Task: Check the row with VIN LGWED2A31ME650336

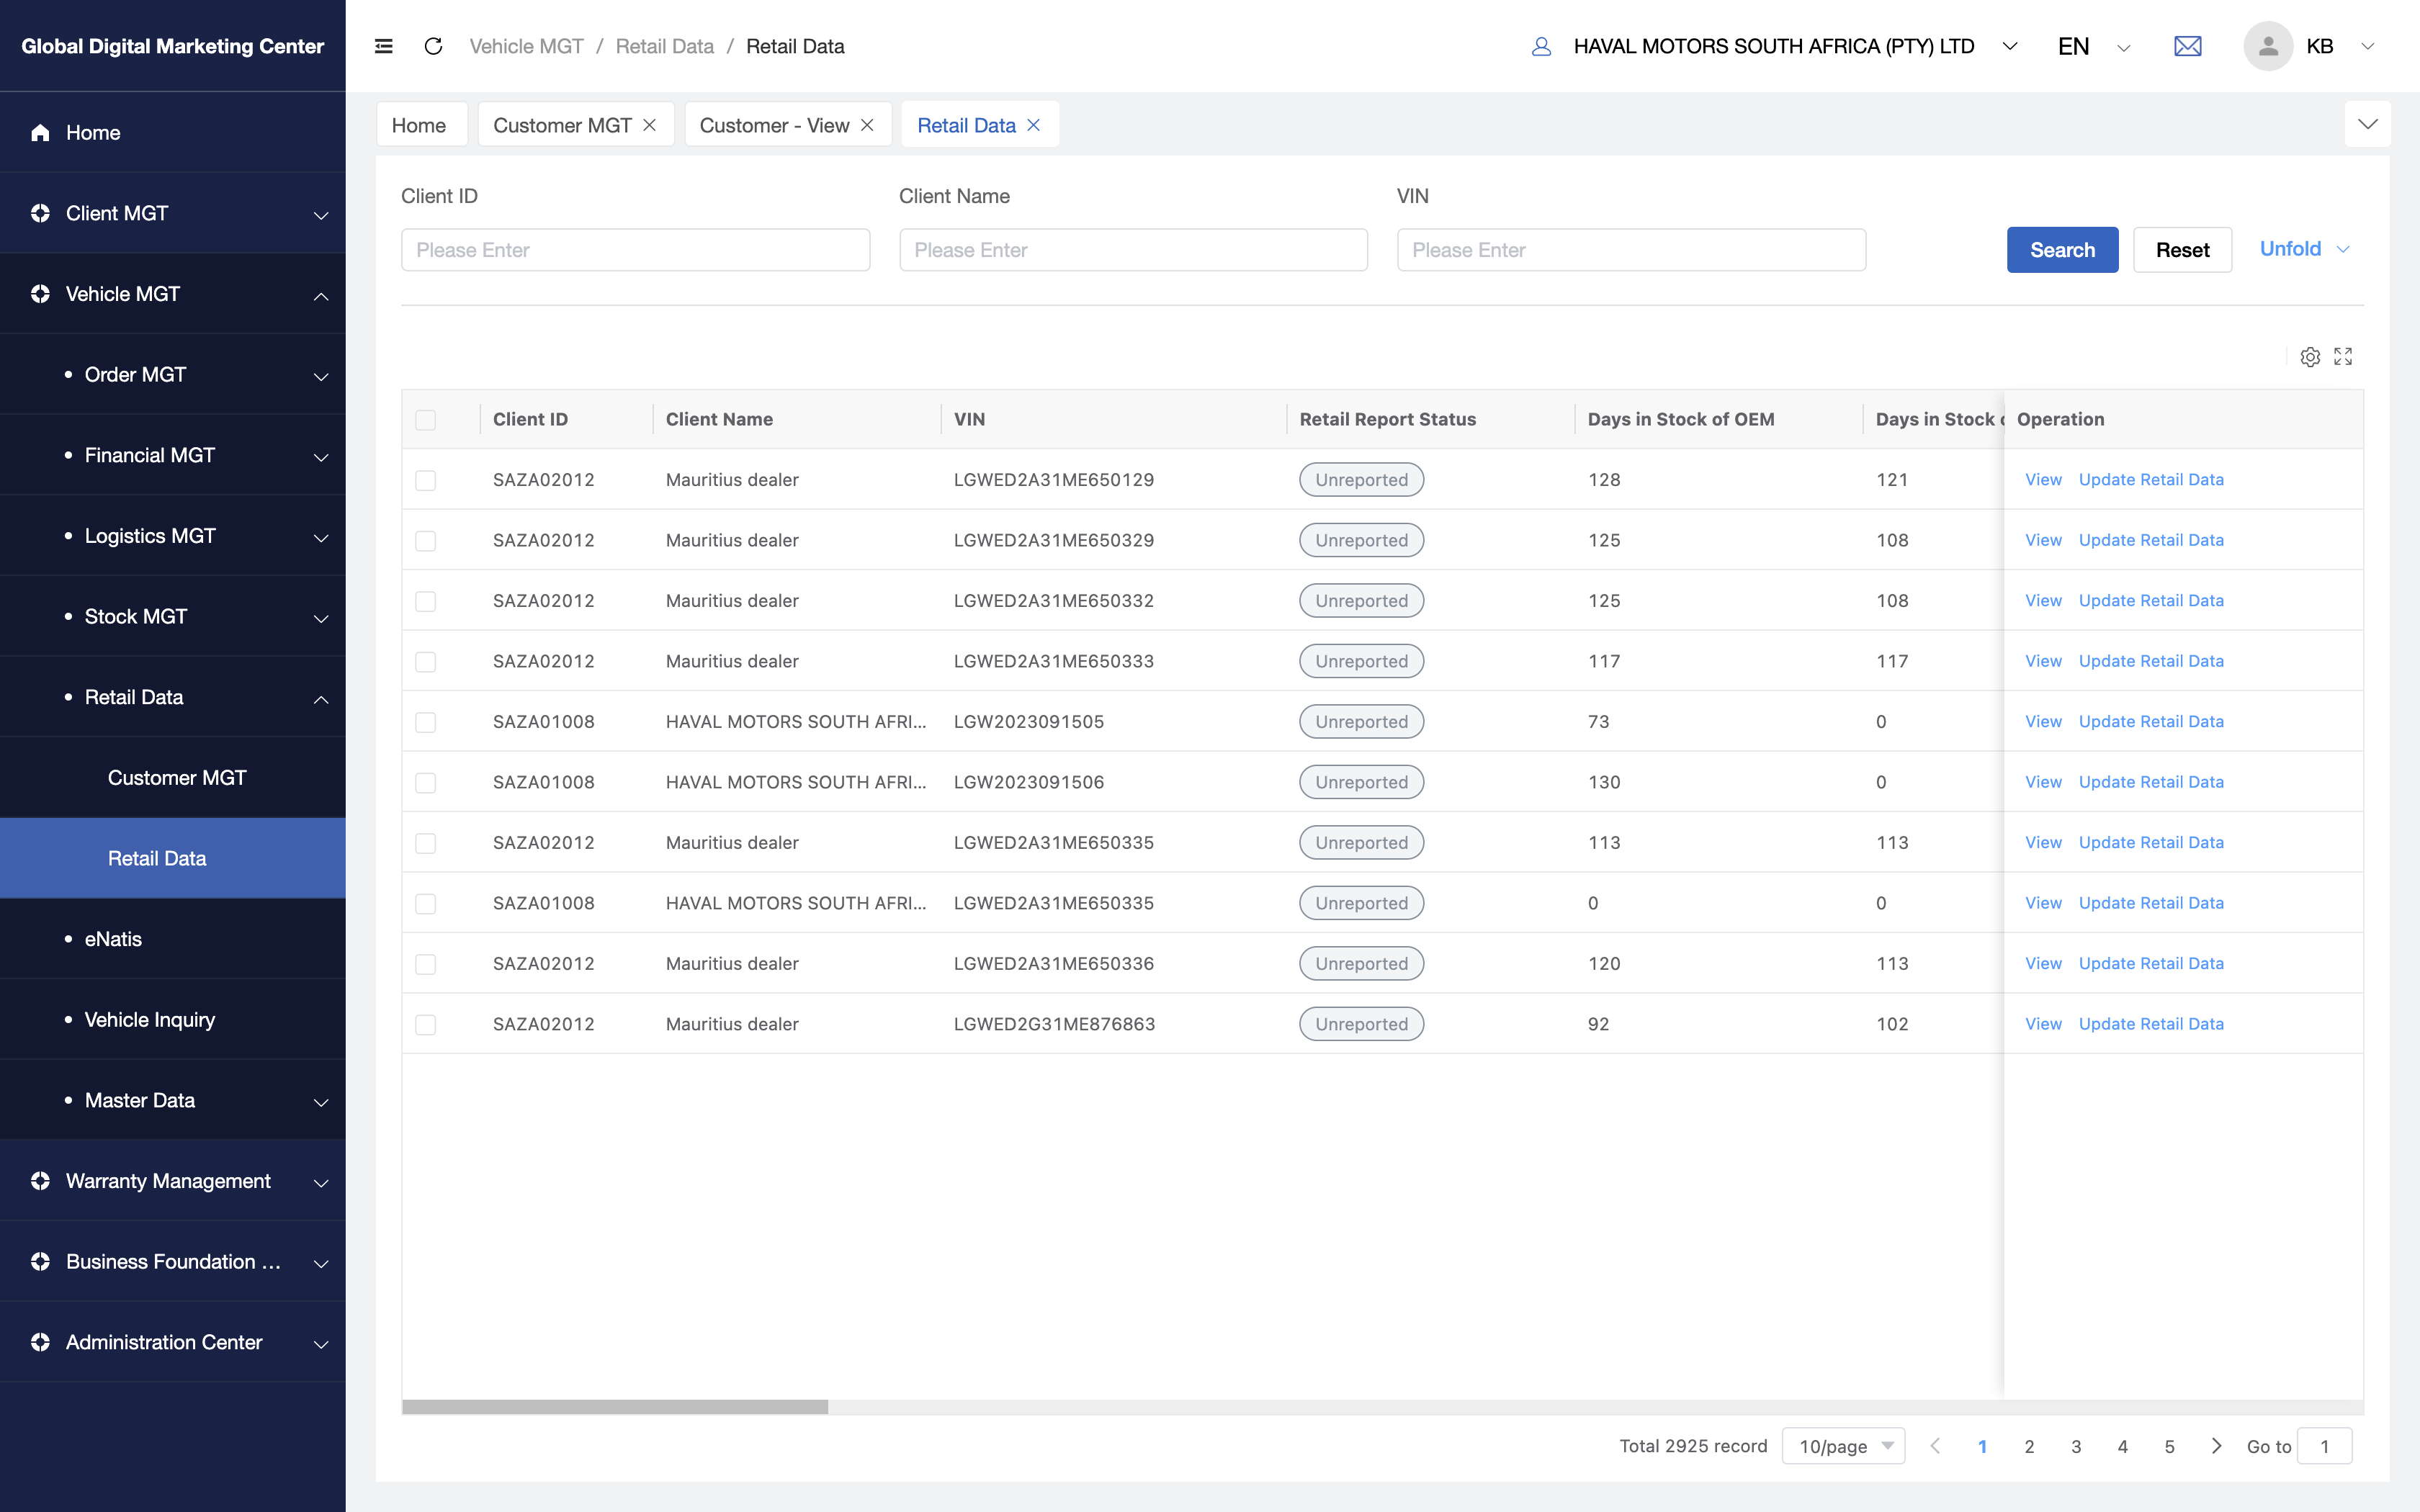Action: tap(426, 965)
